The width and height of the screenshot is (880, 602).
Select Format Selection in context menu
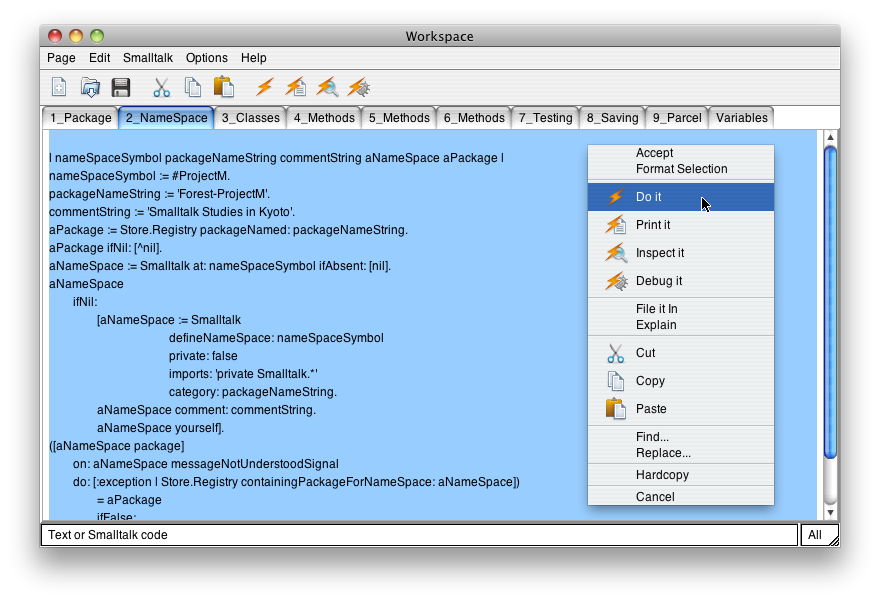(x=681, y=169)
